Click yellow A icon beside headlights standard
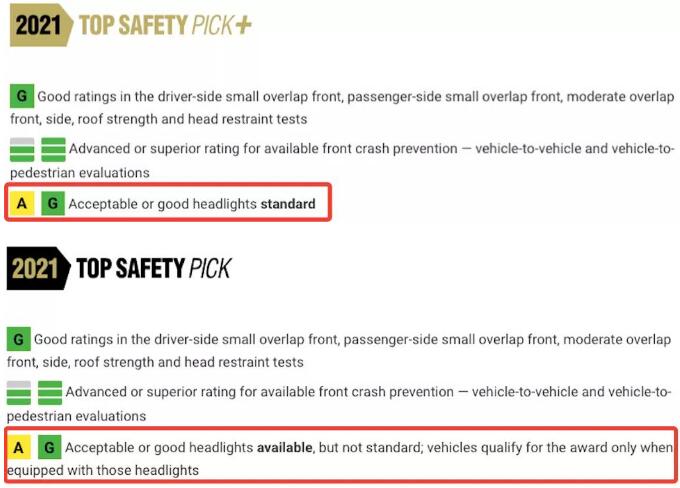Screen dimensions: 680x488 22,203
